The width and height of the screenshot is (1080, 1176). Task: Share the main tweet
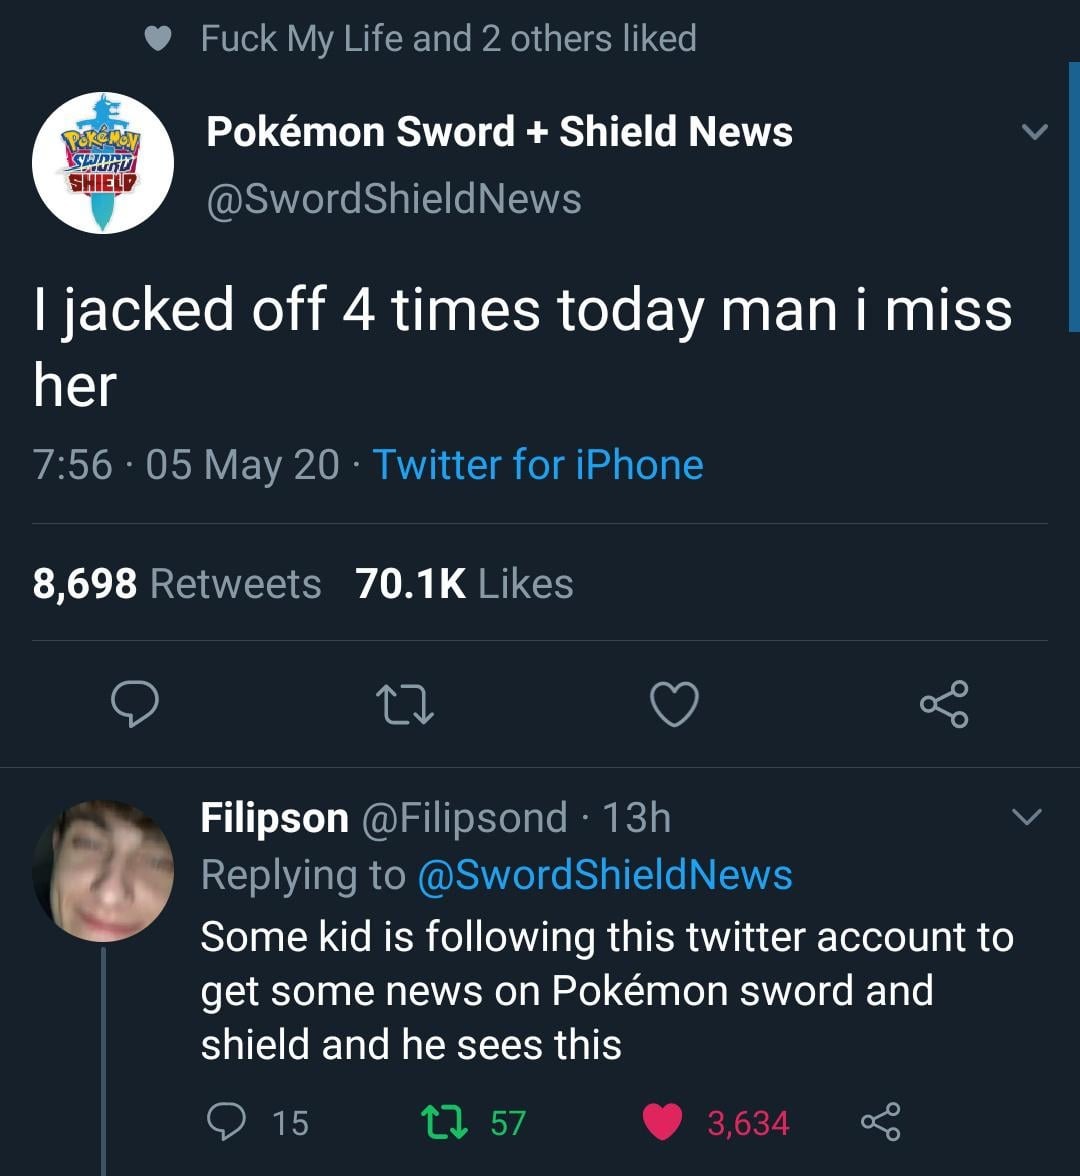click(944, 703)
